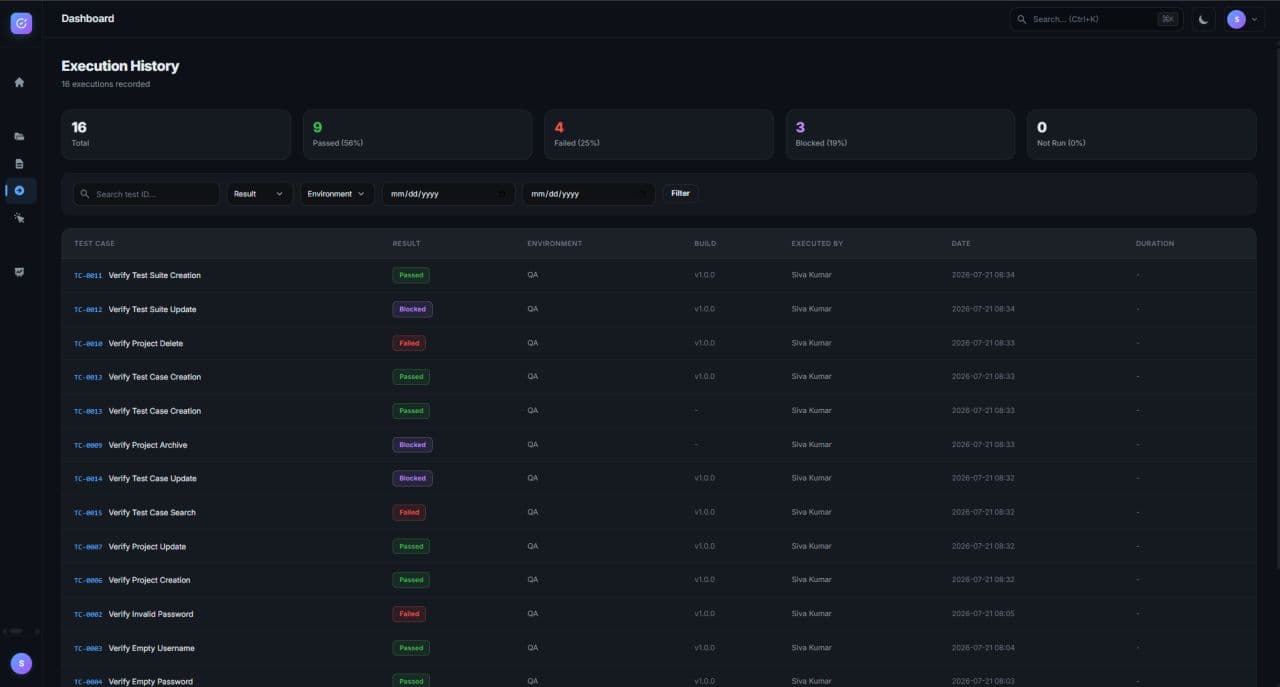Open test case link TC-0010
1280x687 pixels.
[x=88, y=344]
